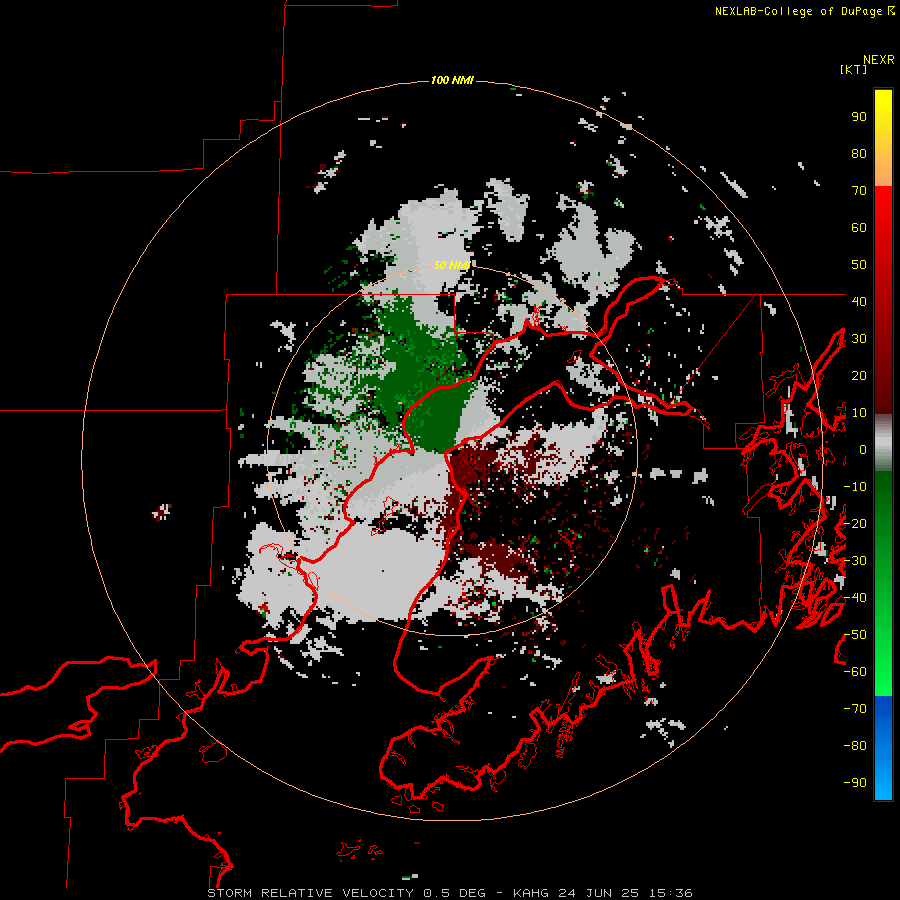Click the -90 value on velocity scale
This screenshot has height=900, width=900.
855,783
